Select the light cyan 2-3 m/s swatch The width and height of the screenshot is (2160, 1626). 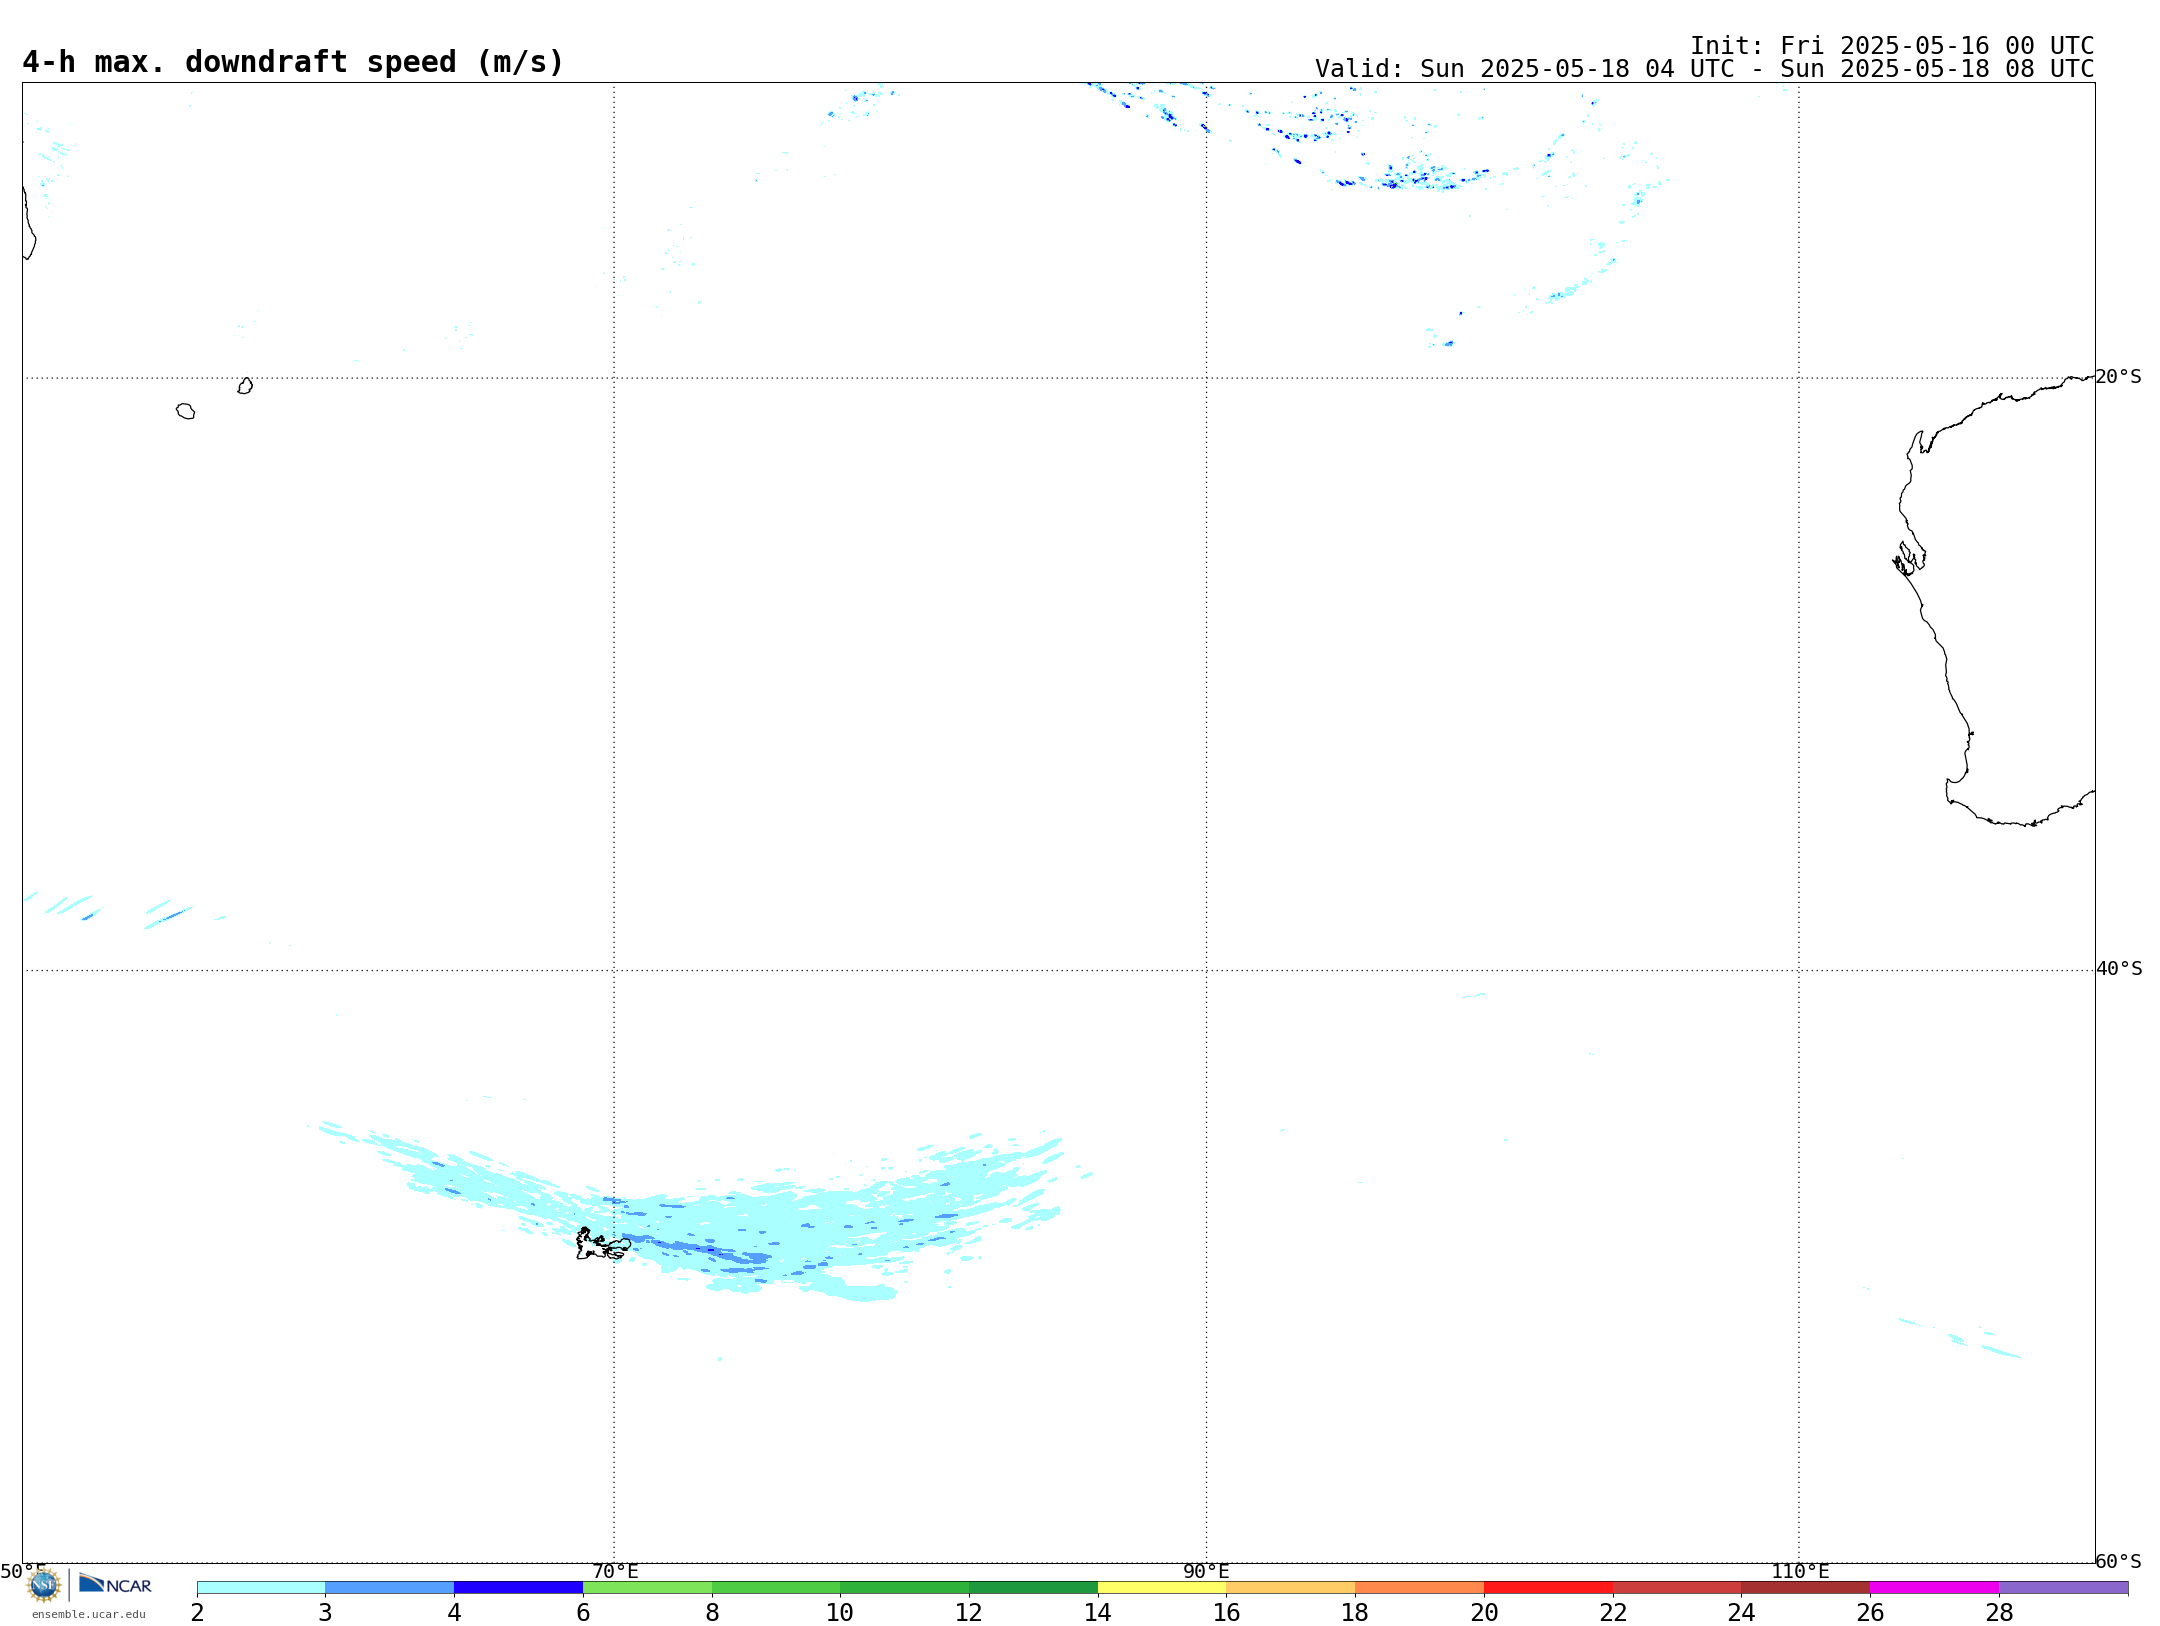[x=261, y=1588]
